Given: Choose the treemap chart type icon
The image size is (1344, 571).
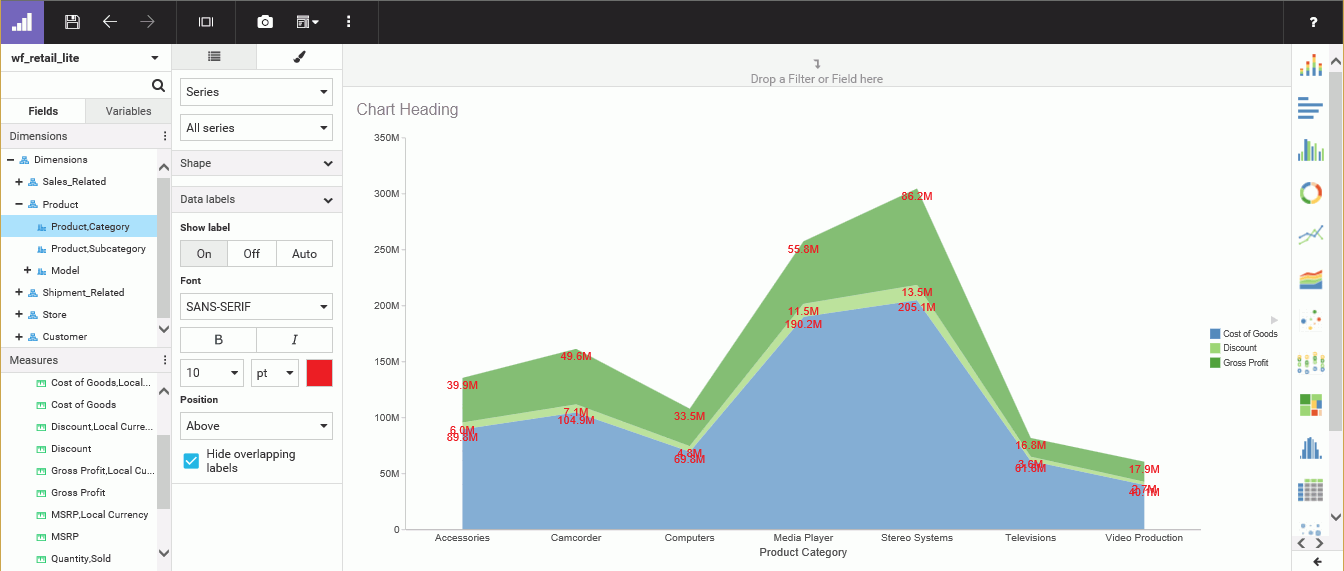Looking at the screenshot, I should click(1310, 405).
